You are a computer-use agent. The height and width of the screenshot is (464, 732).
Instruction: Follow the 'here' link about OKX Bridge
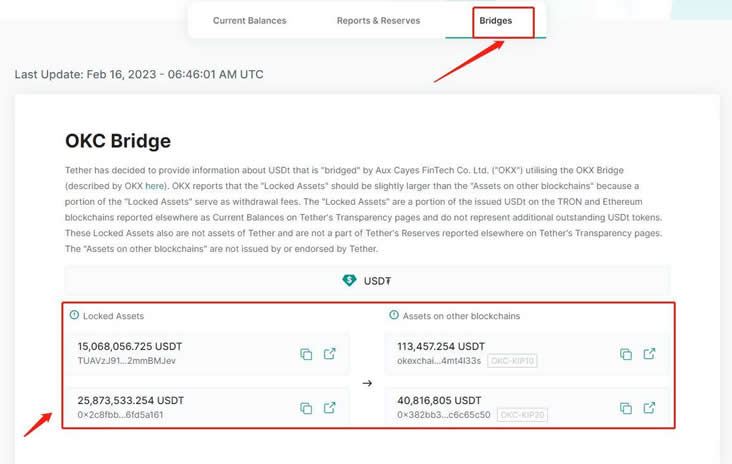[155, 186]
